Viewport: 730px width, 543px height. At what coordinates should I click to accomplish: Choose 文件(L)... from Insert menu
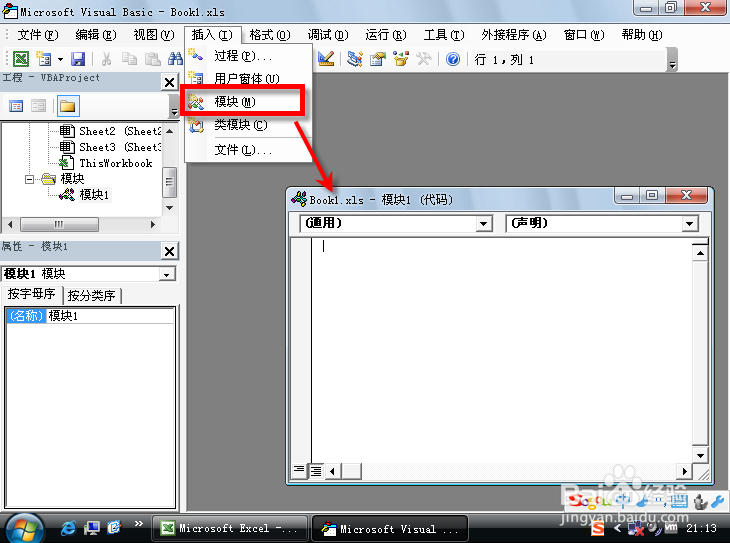pyautogui.click(x=248, y=149)
